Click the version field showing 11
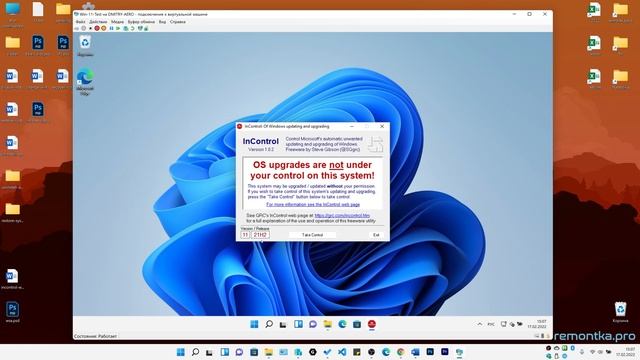640x360 pixels. tap(245, 235)
